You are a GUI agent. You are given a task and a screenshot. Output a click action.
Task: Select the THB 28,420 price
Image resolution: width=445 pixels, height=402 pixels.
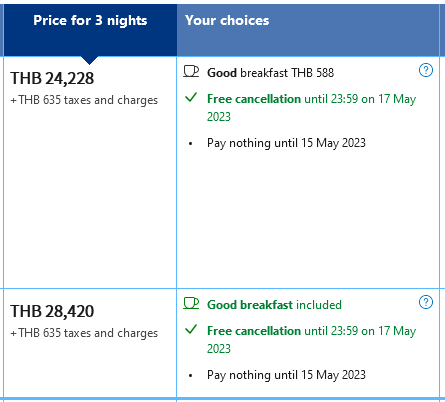[52, 311]
